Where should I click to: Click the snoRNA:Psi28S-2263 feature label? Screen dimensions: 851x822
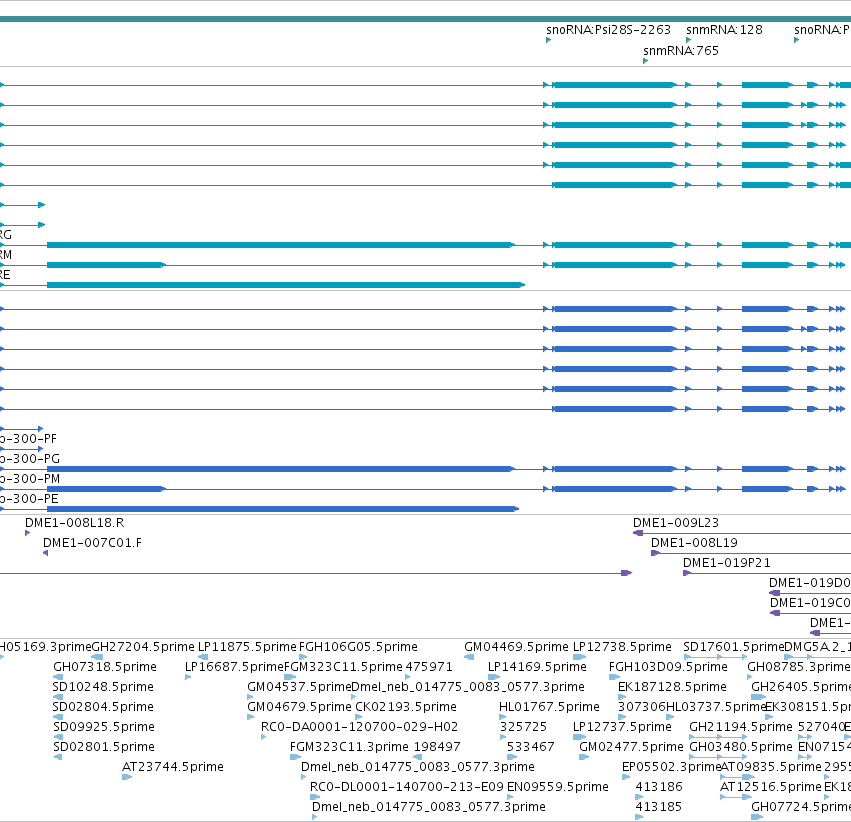pyautogui.click(x=608, y=30)
